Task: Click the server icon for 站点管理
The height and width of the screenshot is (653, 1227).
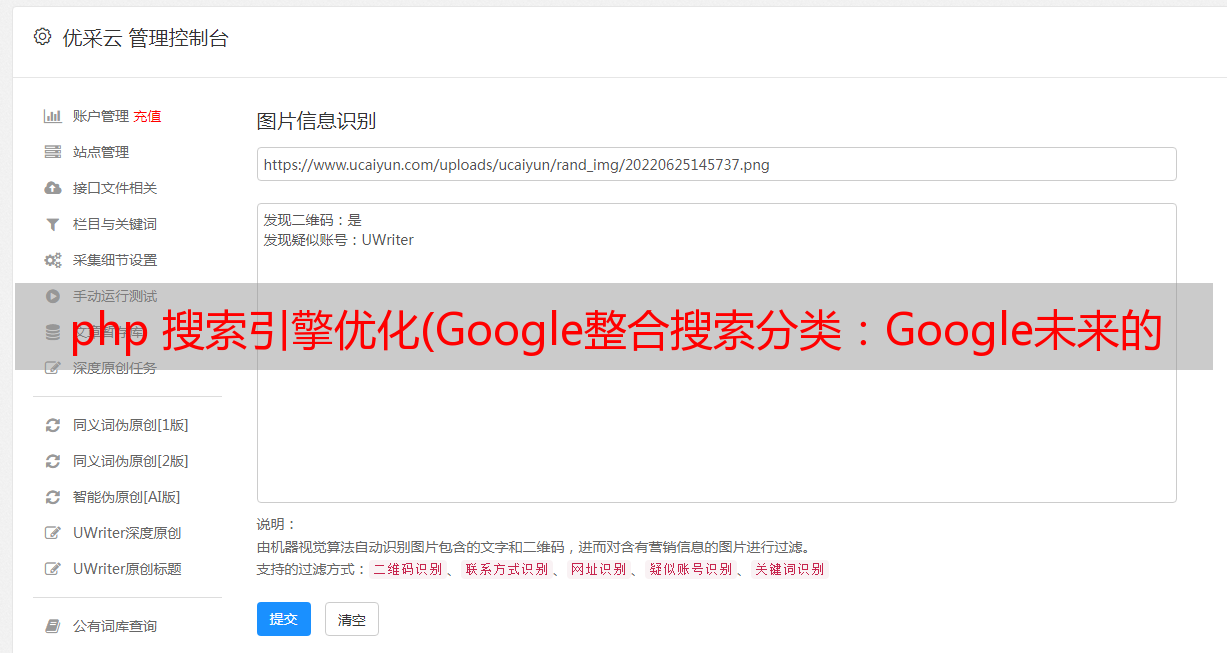Action: point(53,152)
